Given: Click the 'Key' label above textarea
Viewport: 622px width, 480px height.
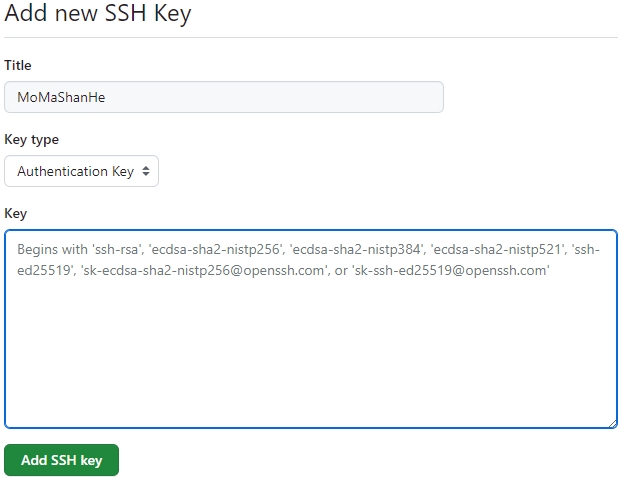Looking at the screenshot, I should point(16,213).
